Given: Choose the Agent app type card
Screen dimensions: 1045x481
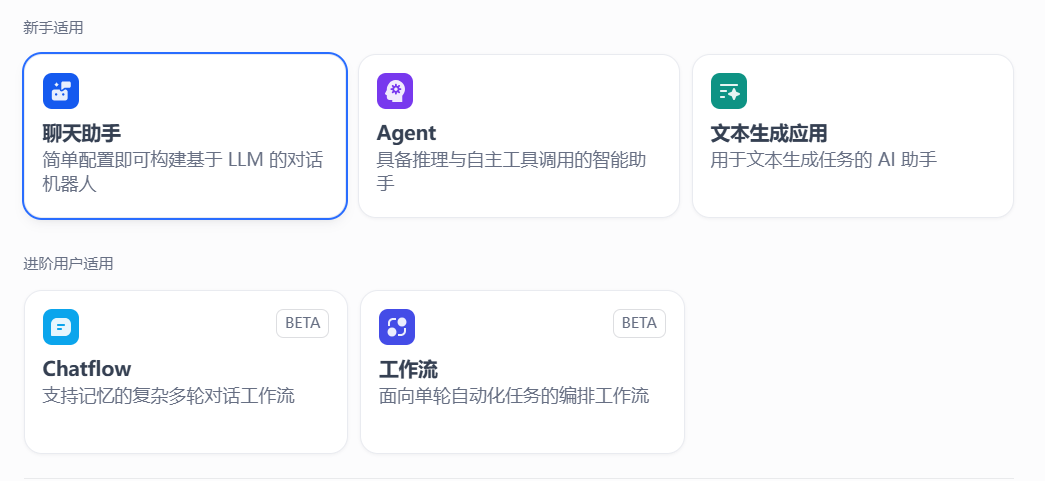Looking at the screenshot, I should [x=518, y=135].
